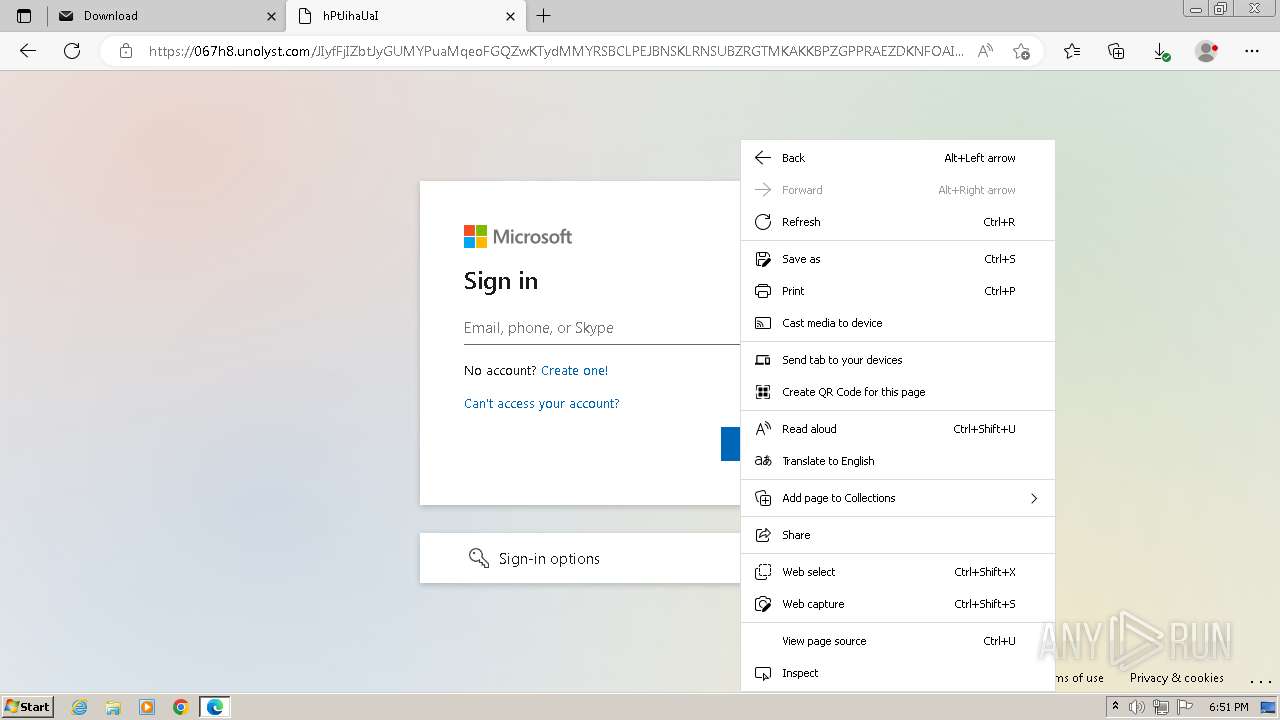Choose Print in the context menu
The height and width of the screenshot is (720, 1280).
(898, 291)
